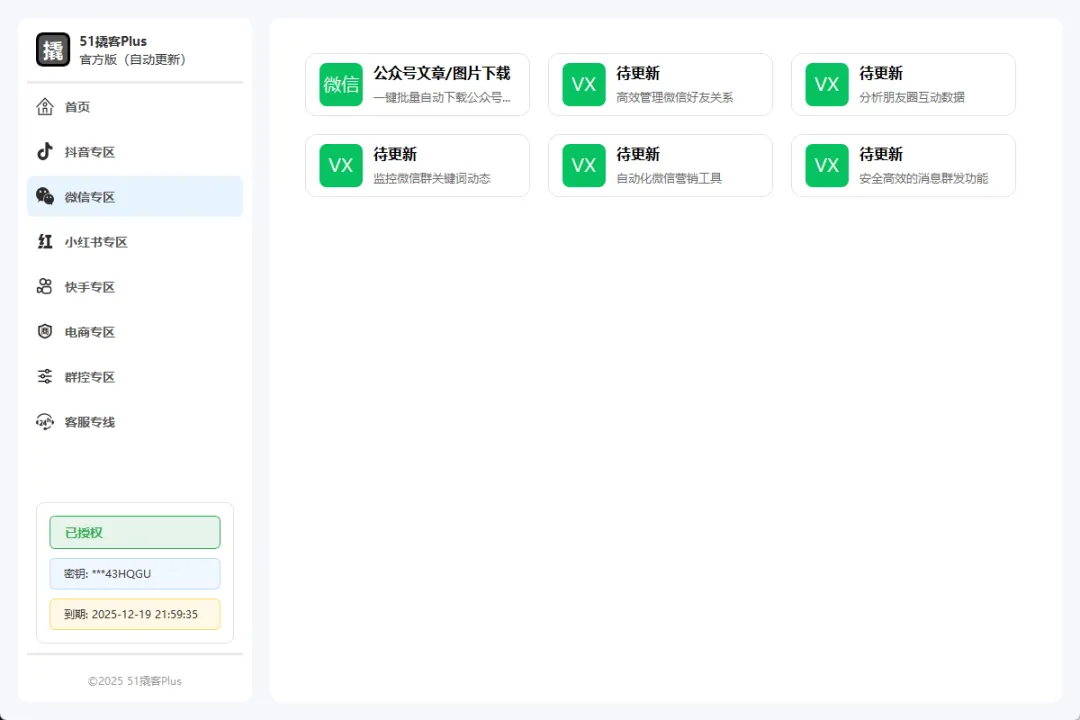
Task: Click VX icon on 监控微信群关键词动态 card
Action: coord(341,165)
